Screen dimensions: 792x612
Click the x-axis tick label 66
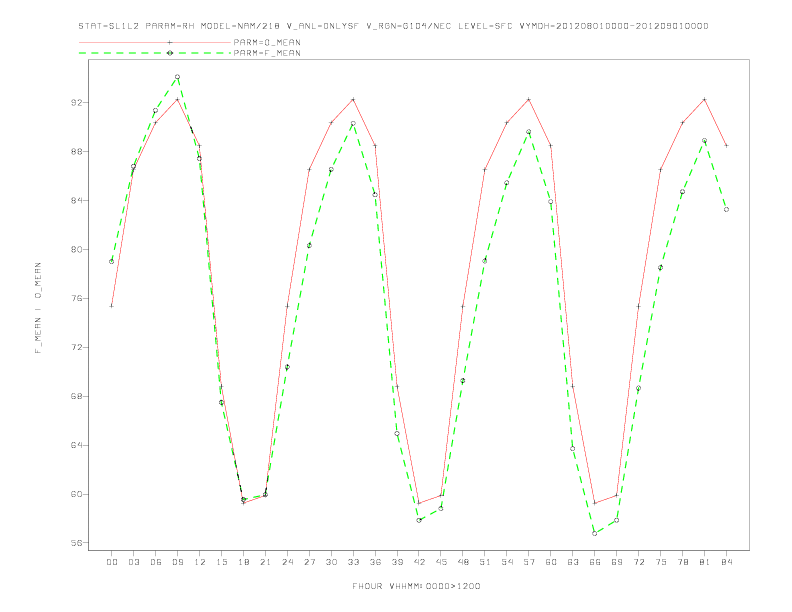pos(595,562)
